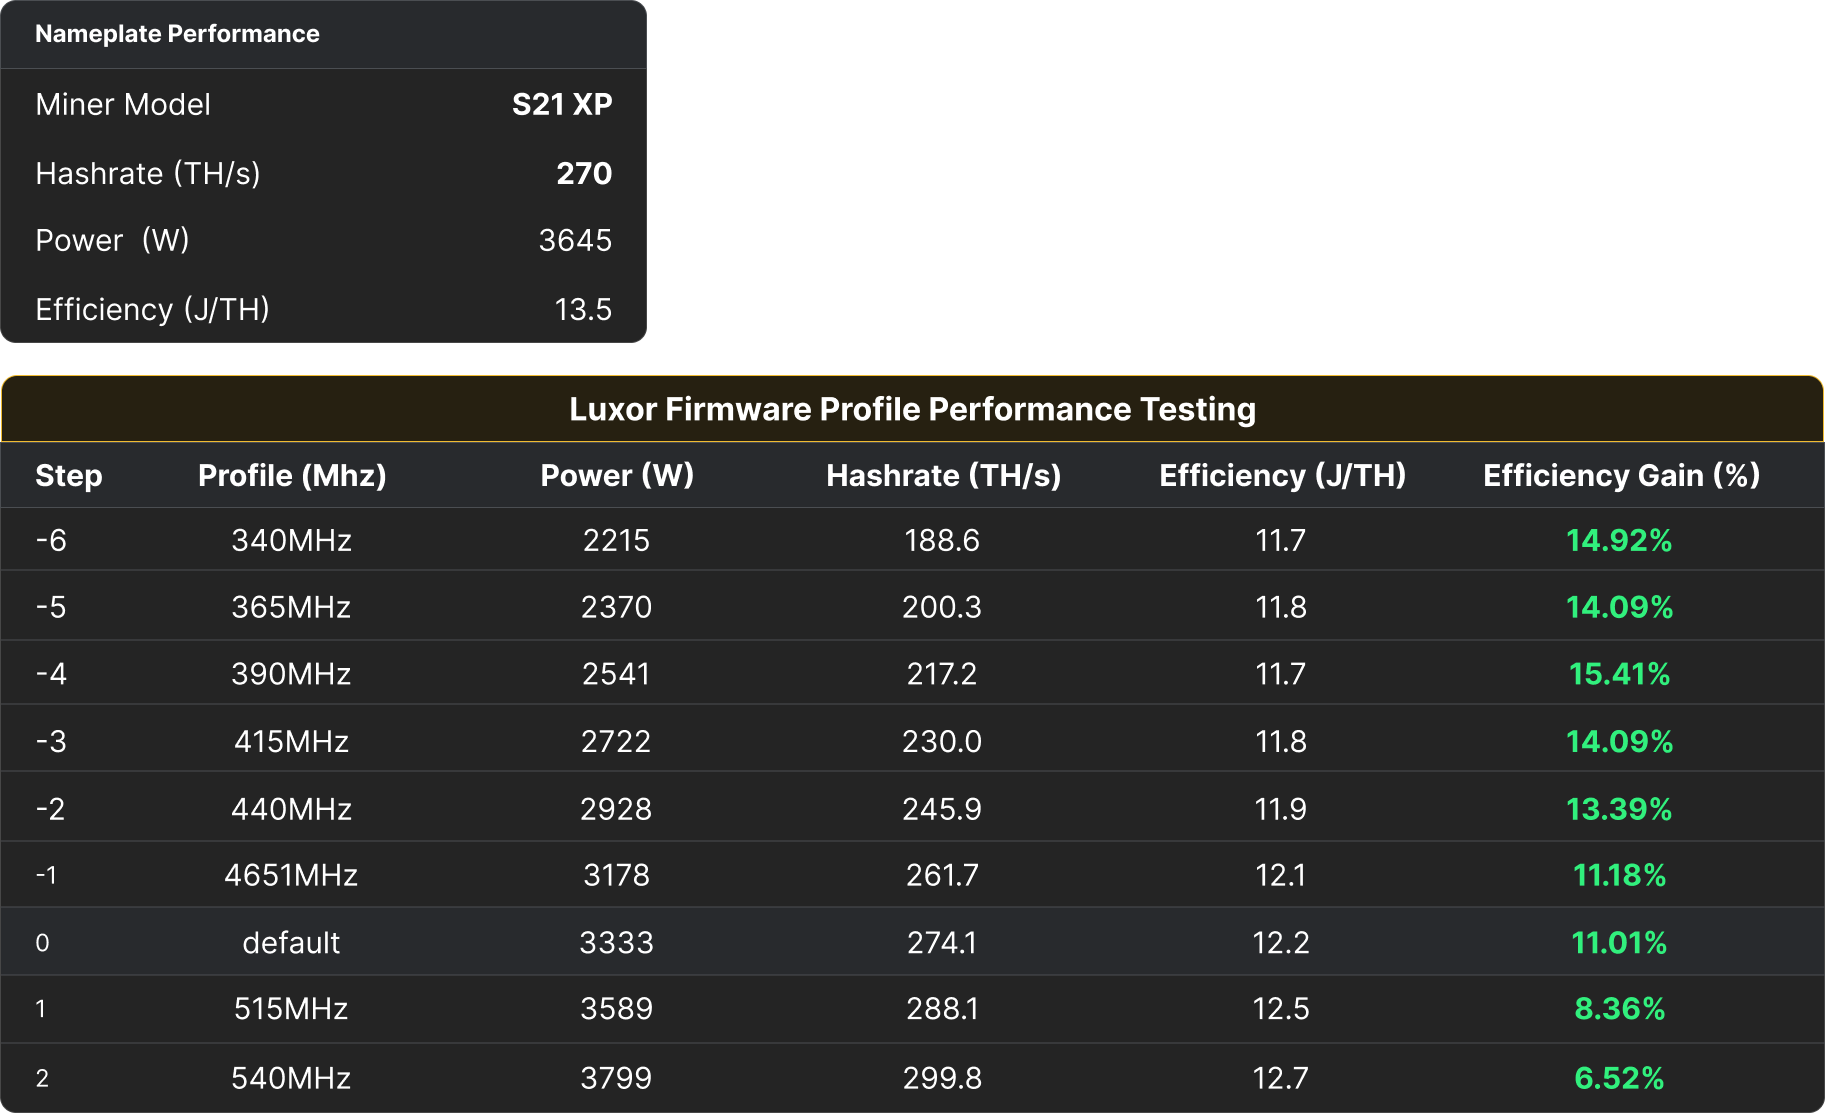The height and width of the screenshot is (1113, 1825).
Task: Click the power value 2722
Action: 616,741
